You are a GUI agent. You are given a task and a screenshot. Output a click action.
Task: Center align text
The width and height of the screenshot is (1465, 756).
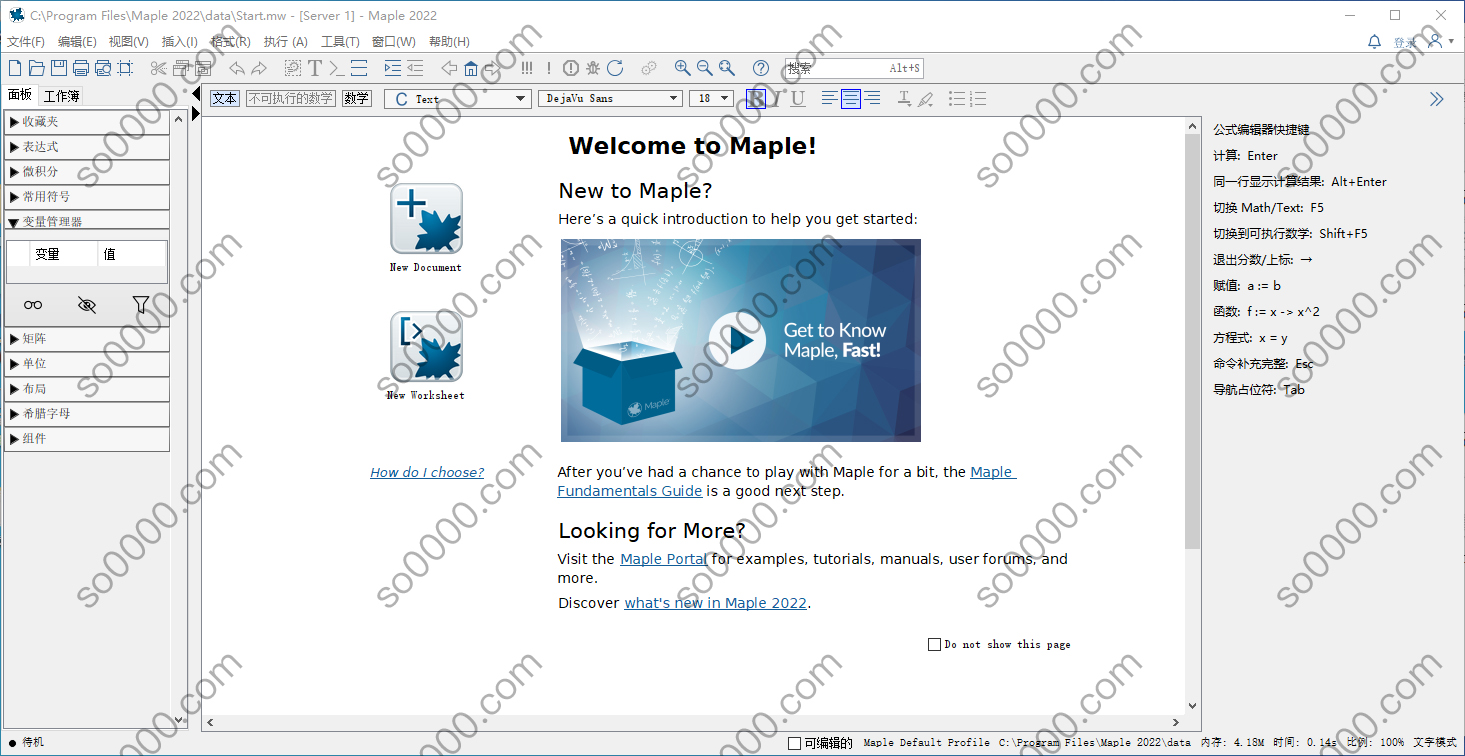(x=851, y=98)
